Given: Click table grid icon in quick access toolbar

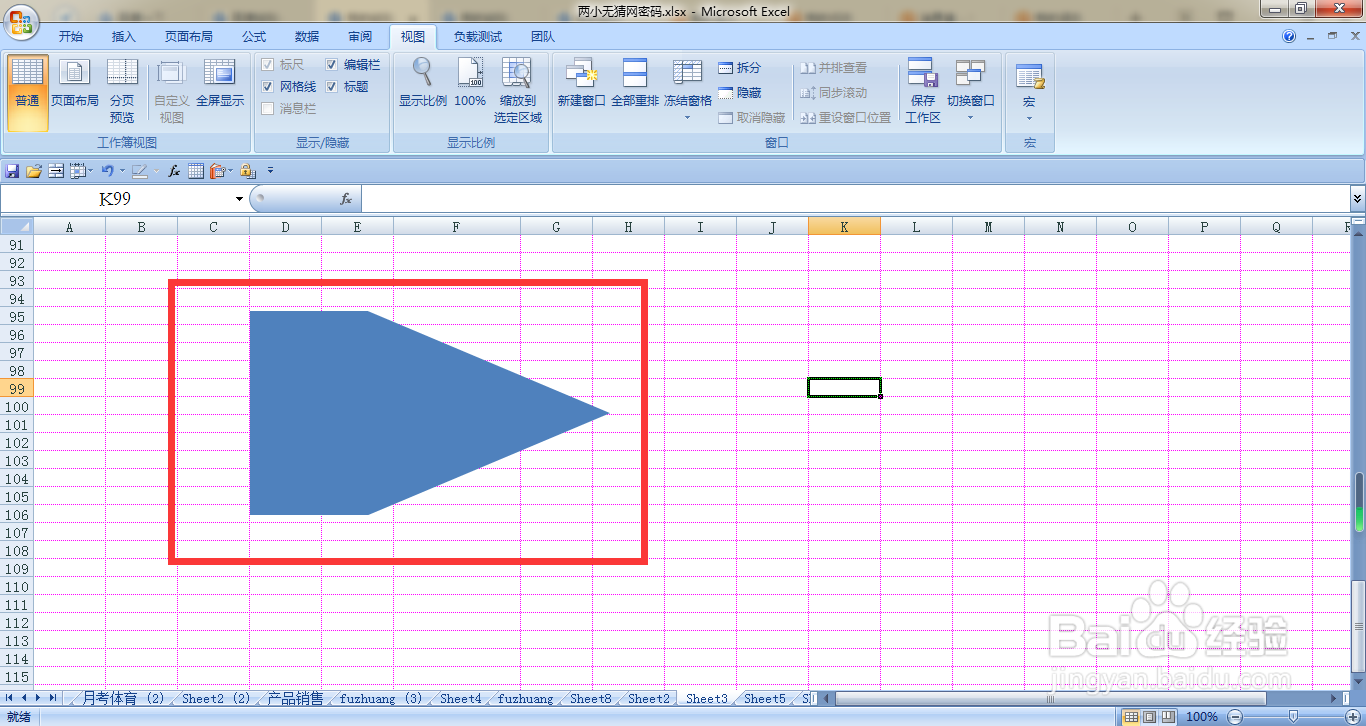Looking at the screenshot, I should pyautogui.click(x=196, y=171).
